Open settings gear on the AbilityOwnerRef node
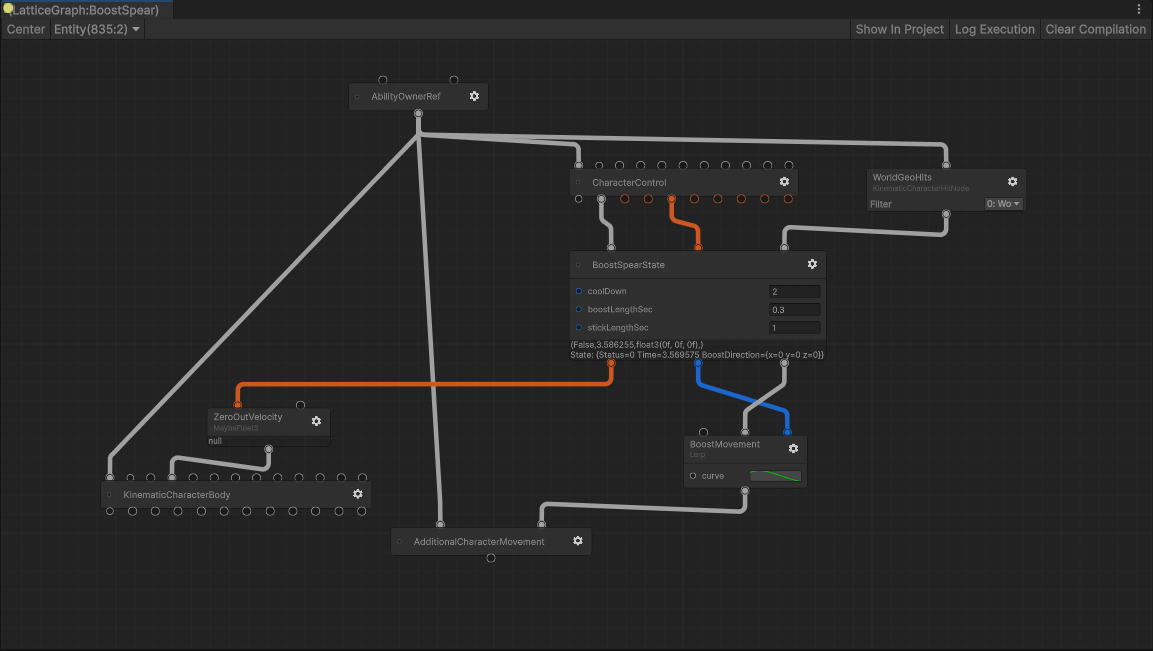 click(473, 96)
